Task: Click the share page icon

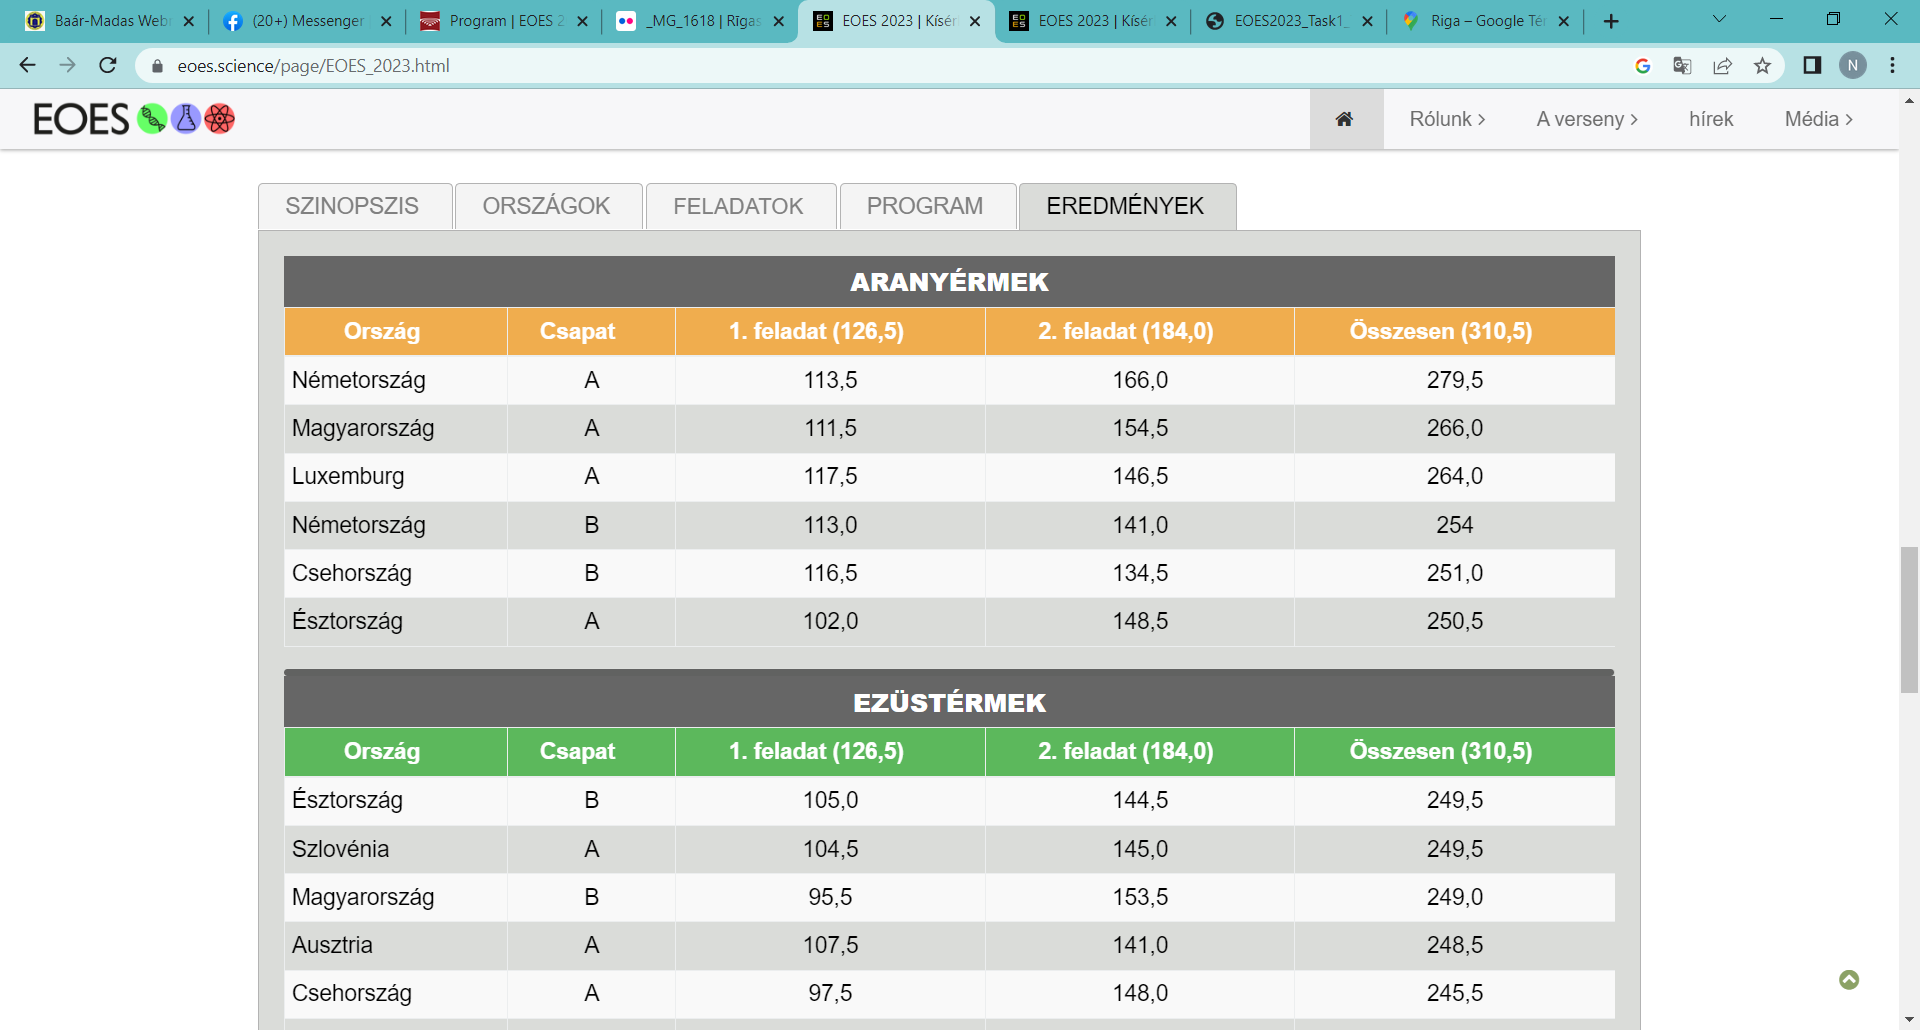Action: (1722, 66)
